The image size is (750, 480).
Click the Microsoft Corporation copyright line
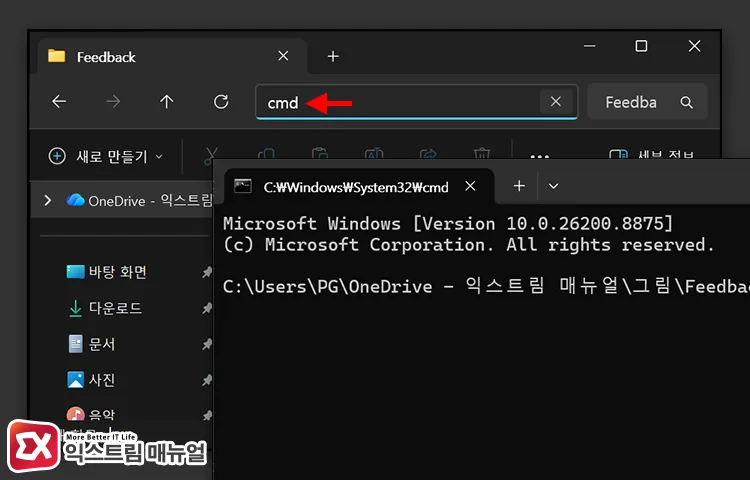click(469, 245)
